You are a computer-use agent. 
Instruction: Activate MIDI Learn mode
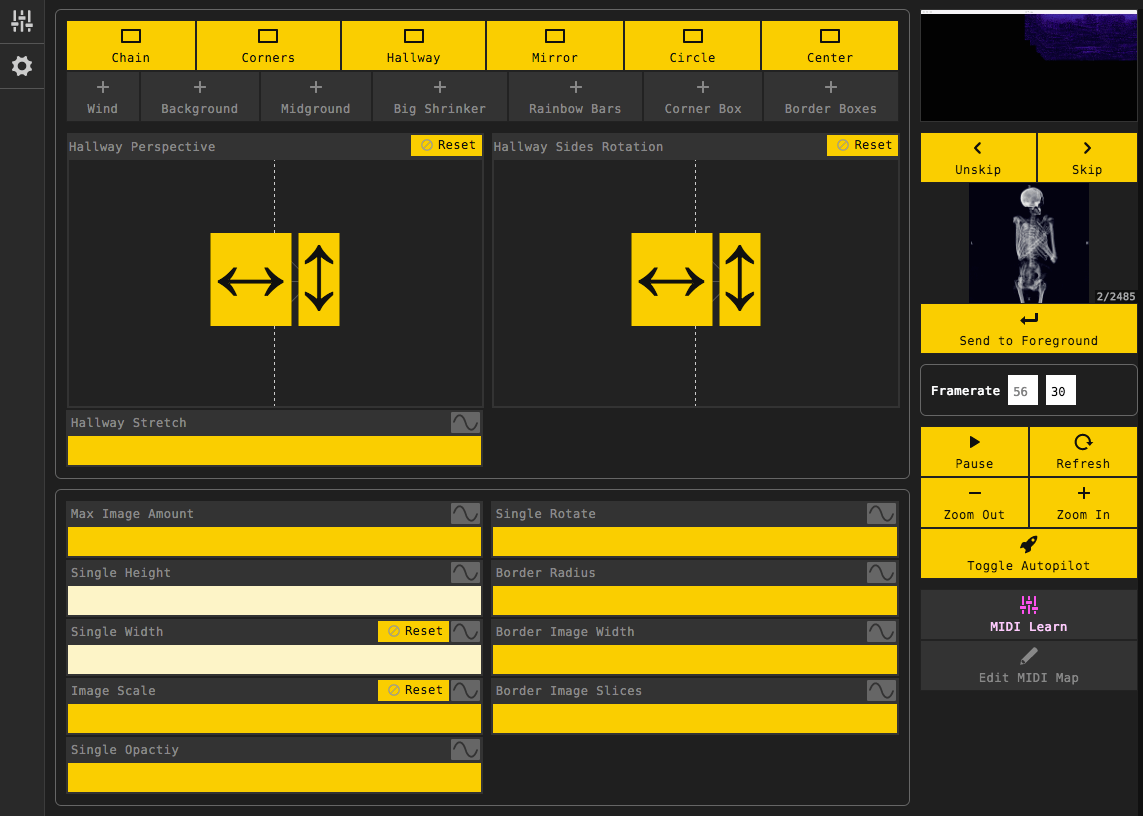coord(1029,615)
